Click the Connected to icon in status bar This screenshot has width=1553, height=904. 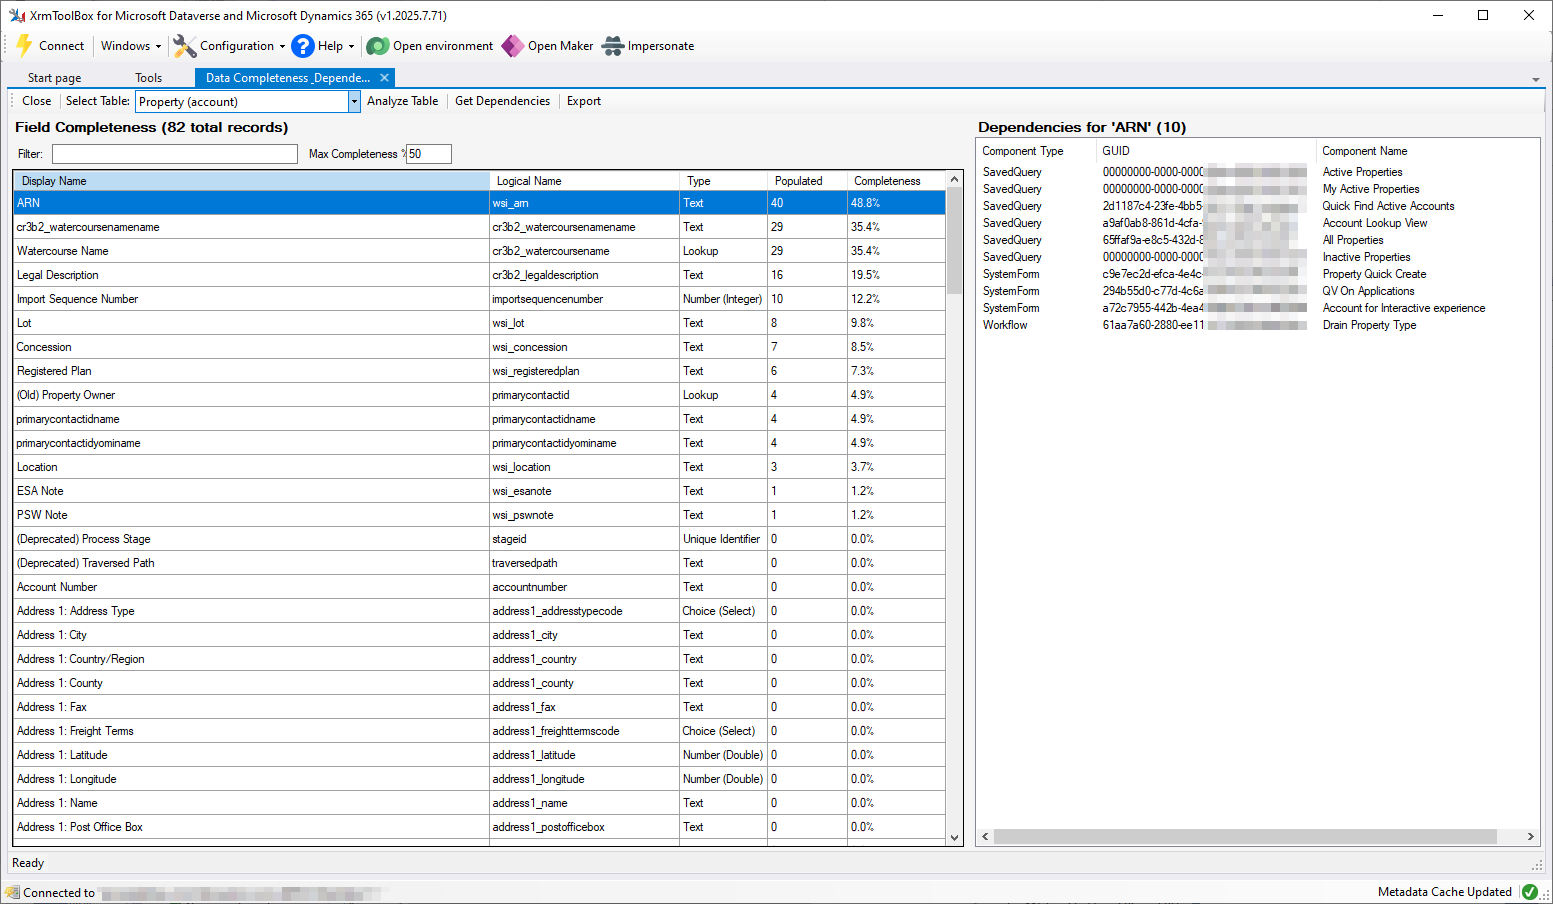pyautogui.click(x=10, y=892)
